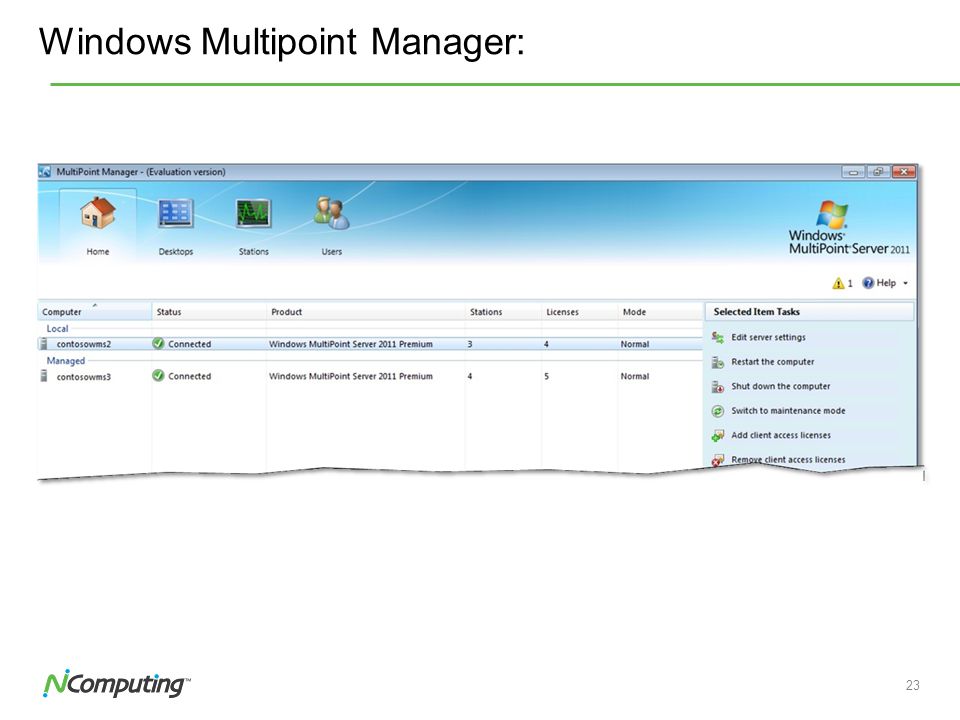The image size is (960, 720).
Task: Click the server icon beside contosowms2
Action: pyautogui.click(x=44, y=344)
